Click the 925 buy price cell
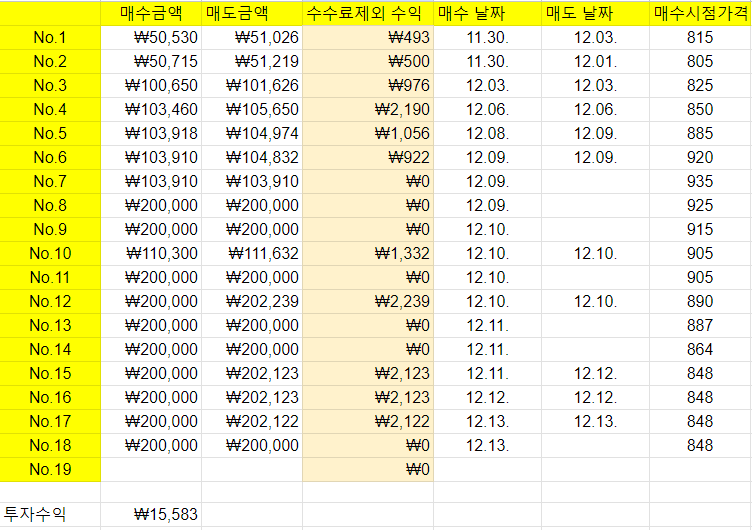The height and width of the screenshot is (530, 752). pos(700,205)
